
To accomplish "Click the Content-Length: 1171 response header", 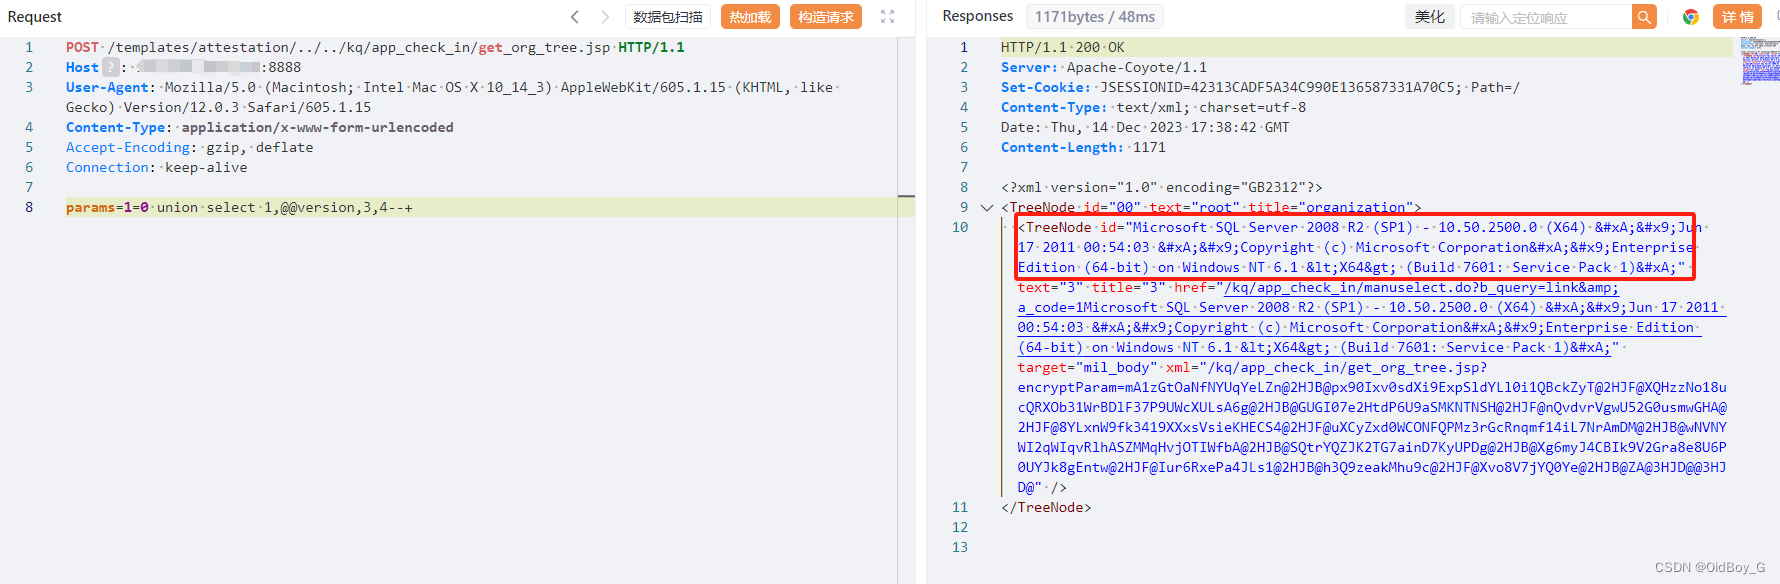I will (x=1083, y=147).
